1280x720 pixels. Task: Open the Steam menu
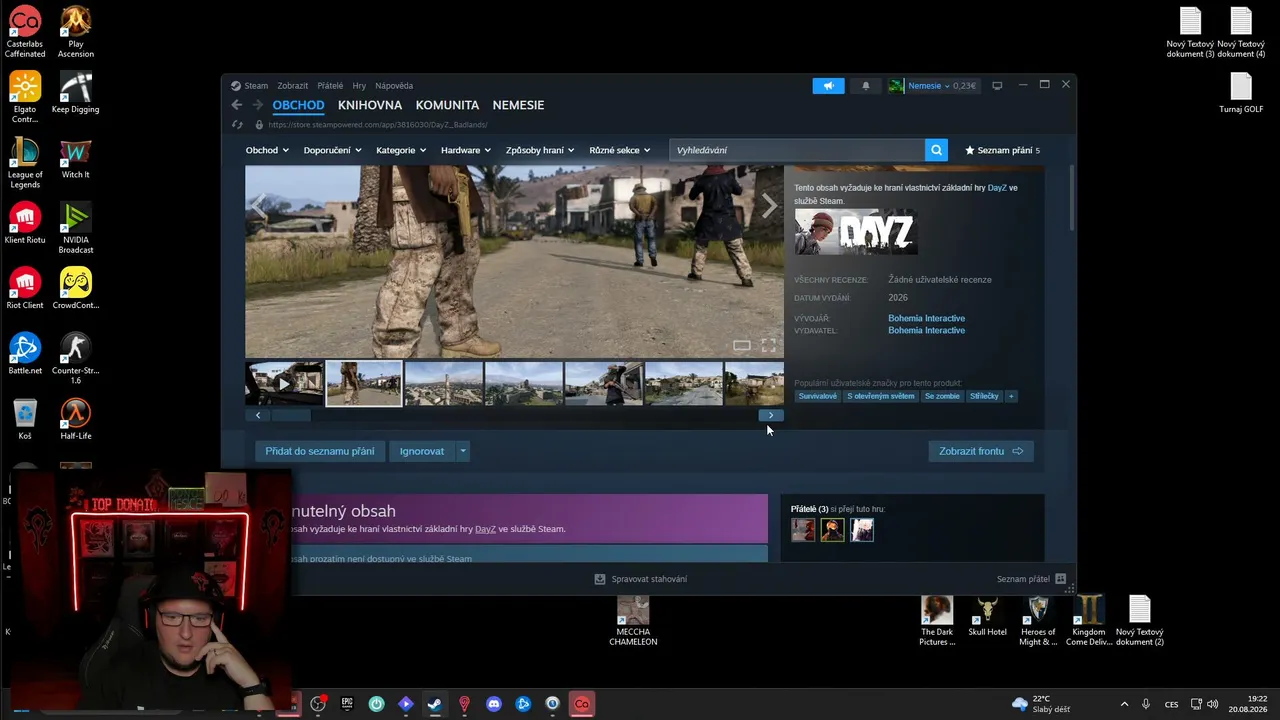[x=256, y=86]
